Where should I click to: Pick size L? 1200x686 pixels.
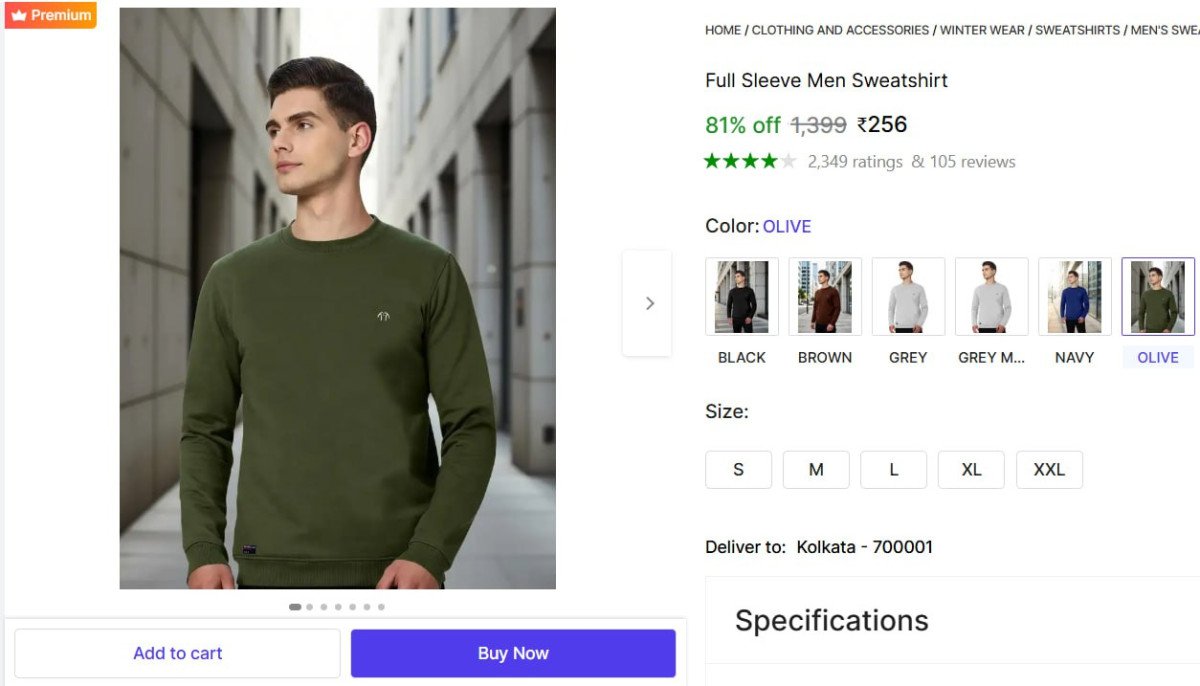click(894, 469)
